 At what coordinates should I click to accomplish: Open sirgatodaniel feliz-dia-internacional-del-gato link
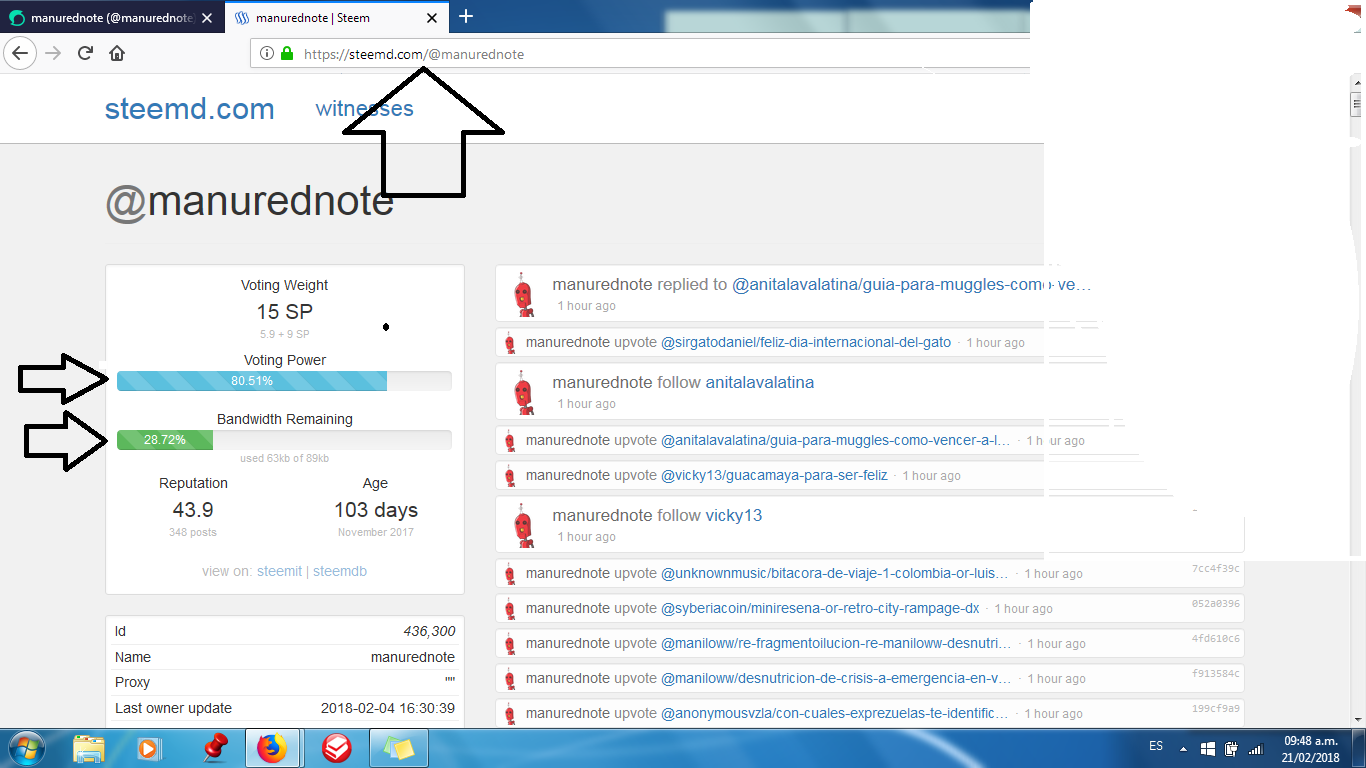coord(806,342)
